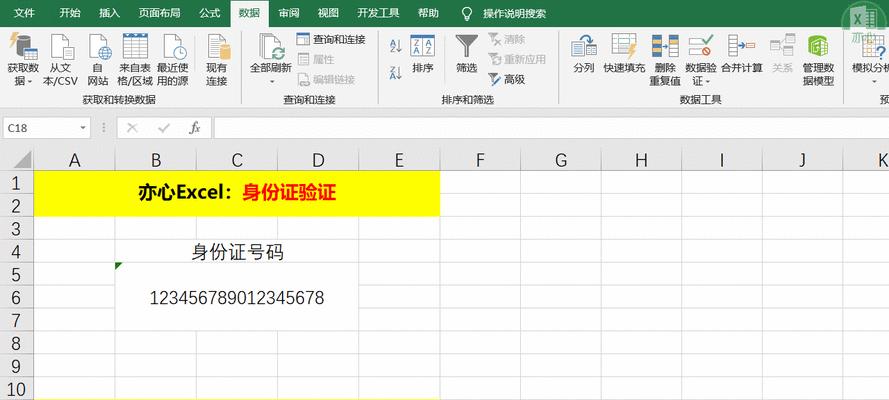Screen dimensions: 889x400
Task: Open the 文件 (File) tab
Action: point(24,13)
